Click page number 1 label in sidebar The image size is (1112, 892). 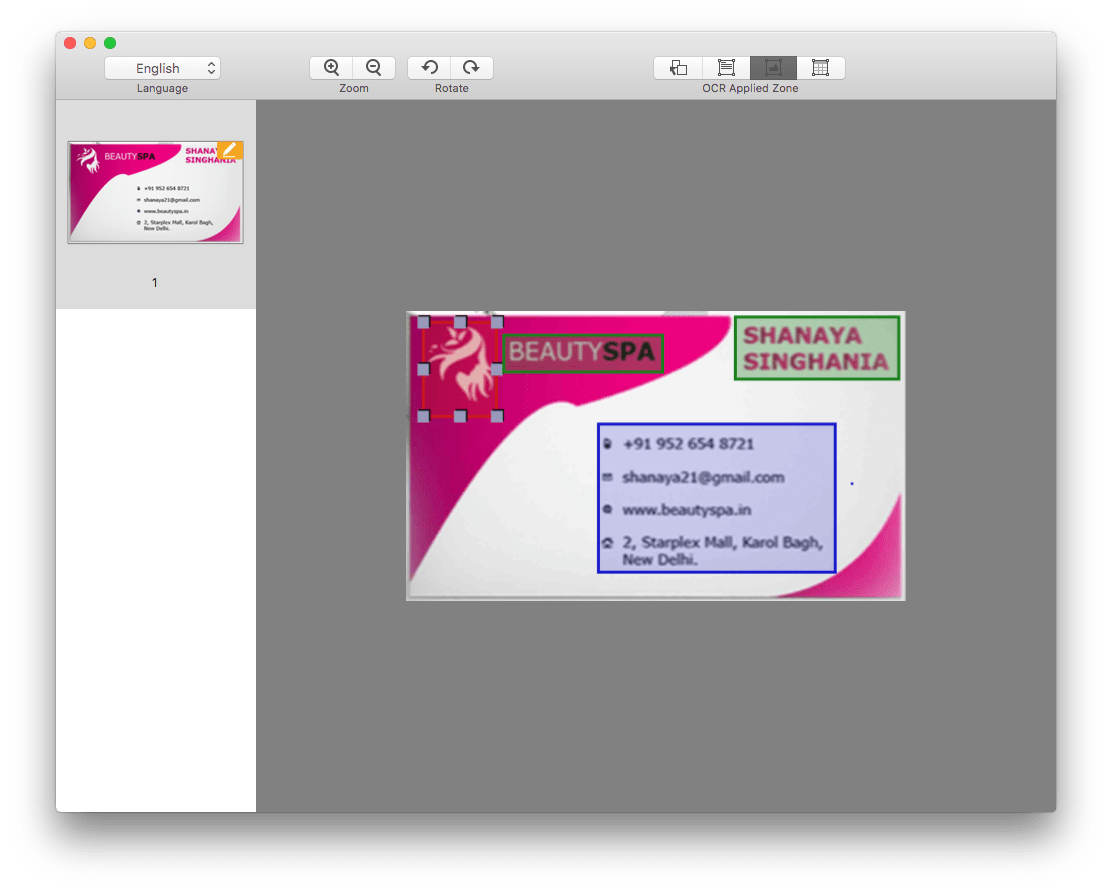click(155, 283)
